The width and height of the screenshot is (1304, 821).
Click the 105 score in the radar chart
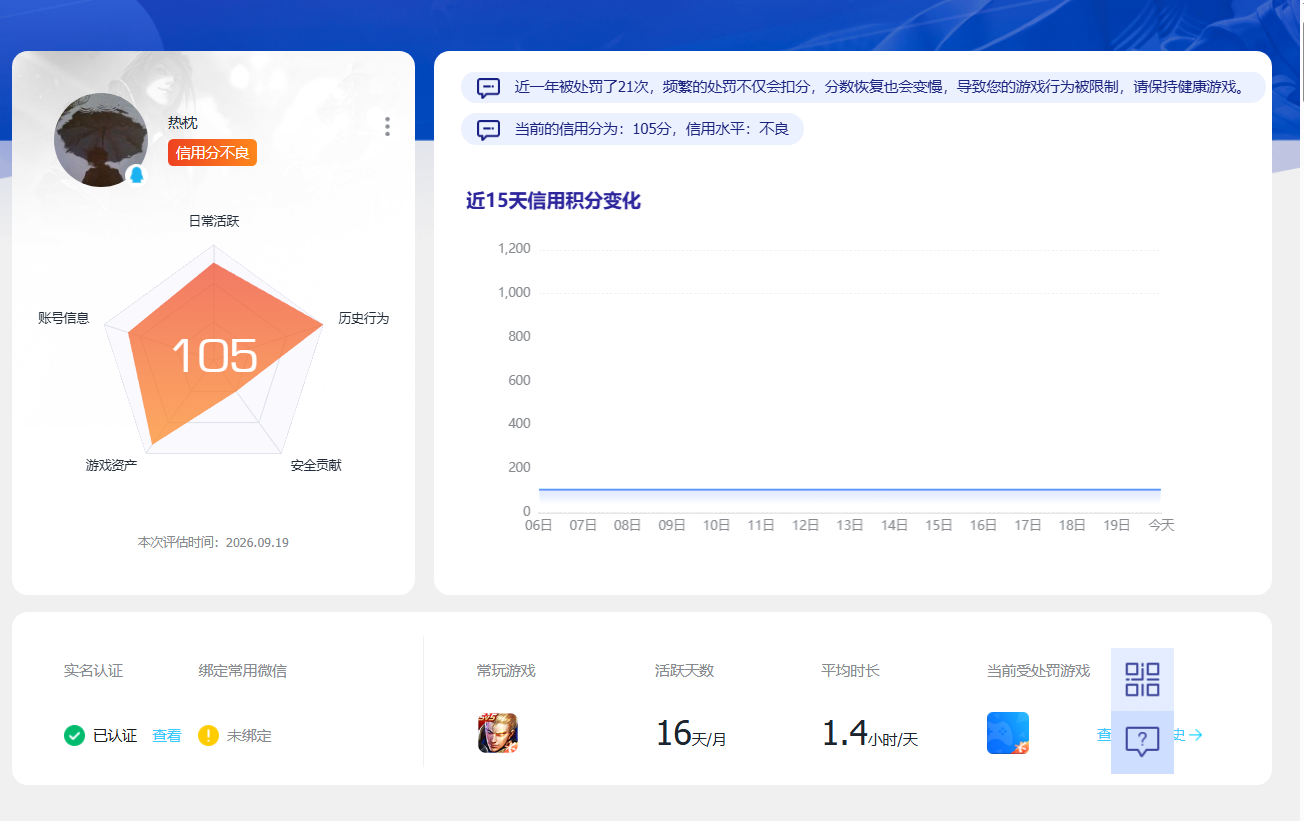click(214, 356)
